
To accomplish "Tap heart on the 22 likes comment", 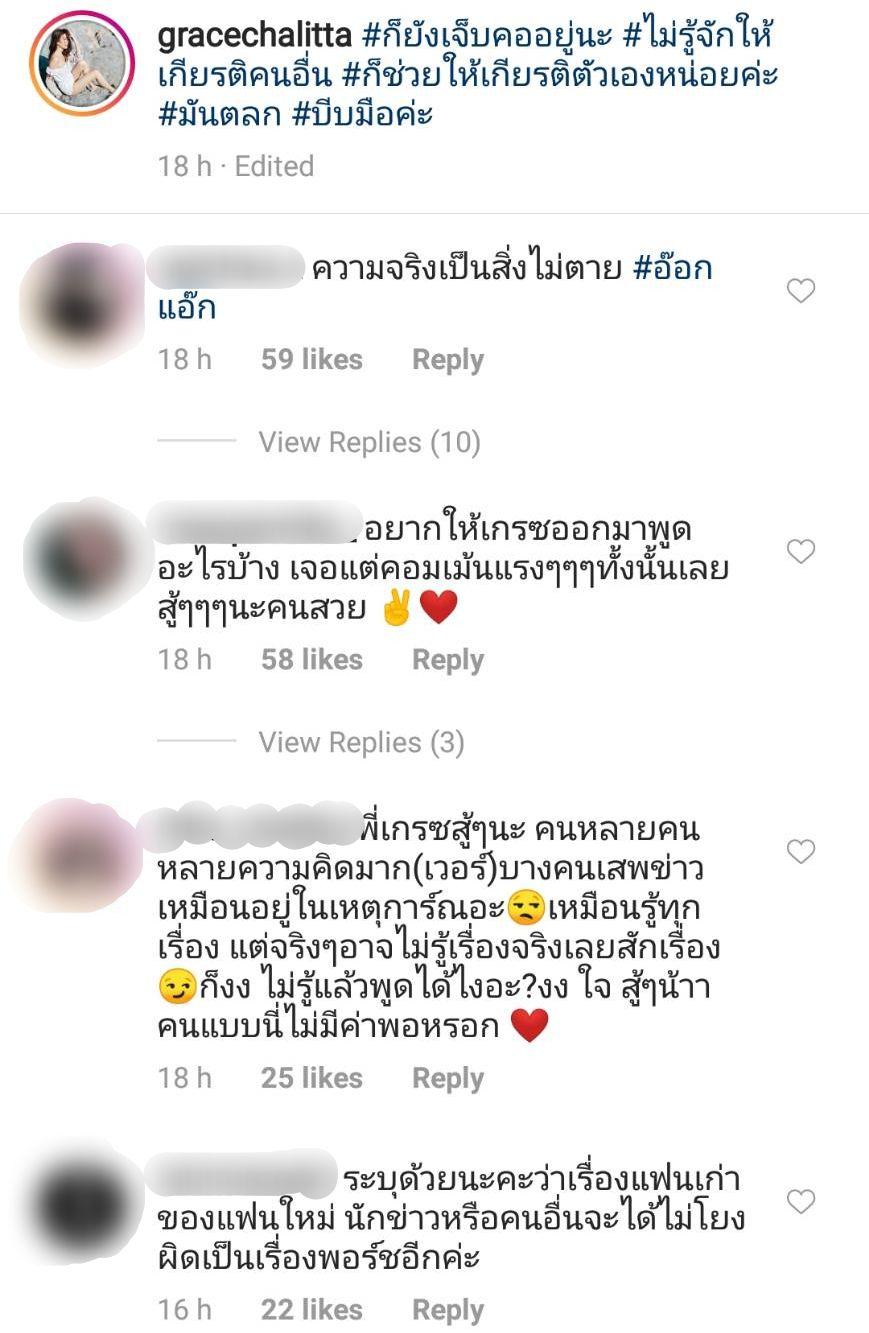I will pos(801,1201).
